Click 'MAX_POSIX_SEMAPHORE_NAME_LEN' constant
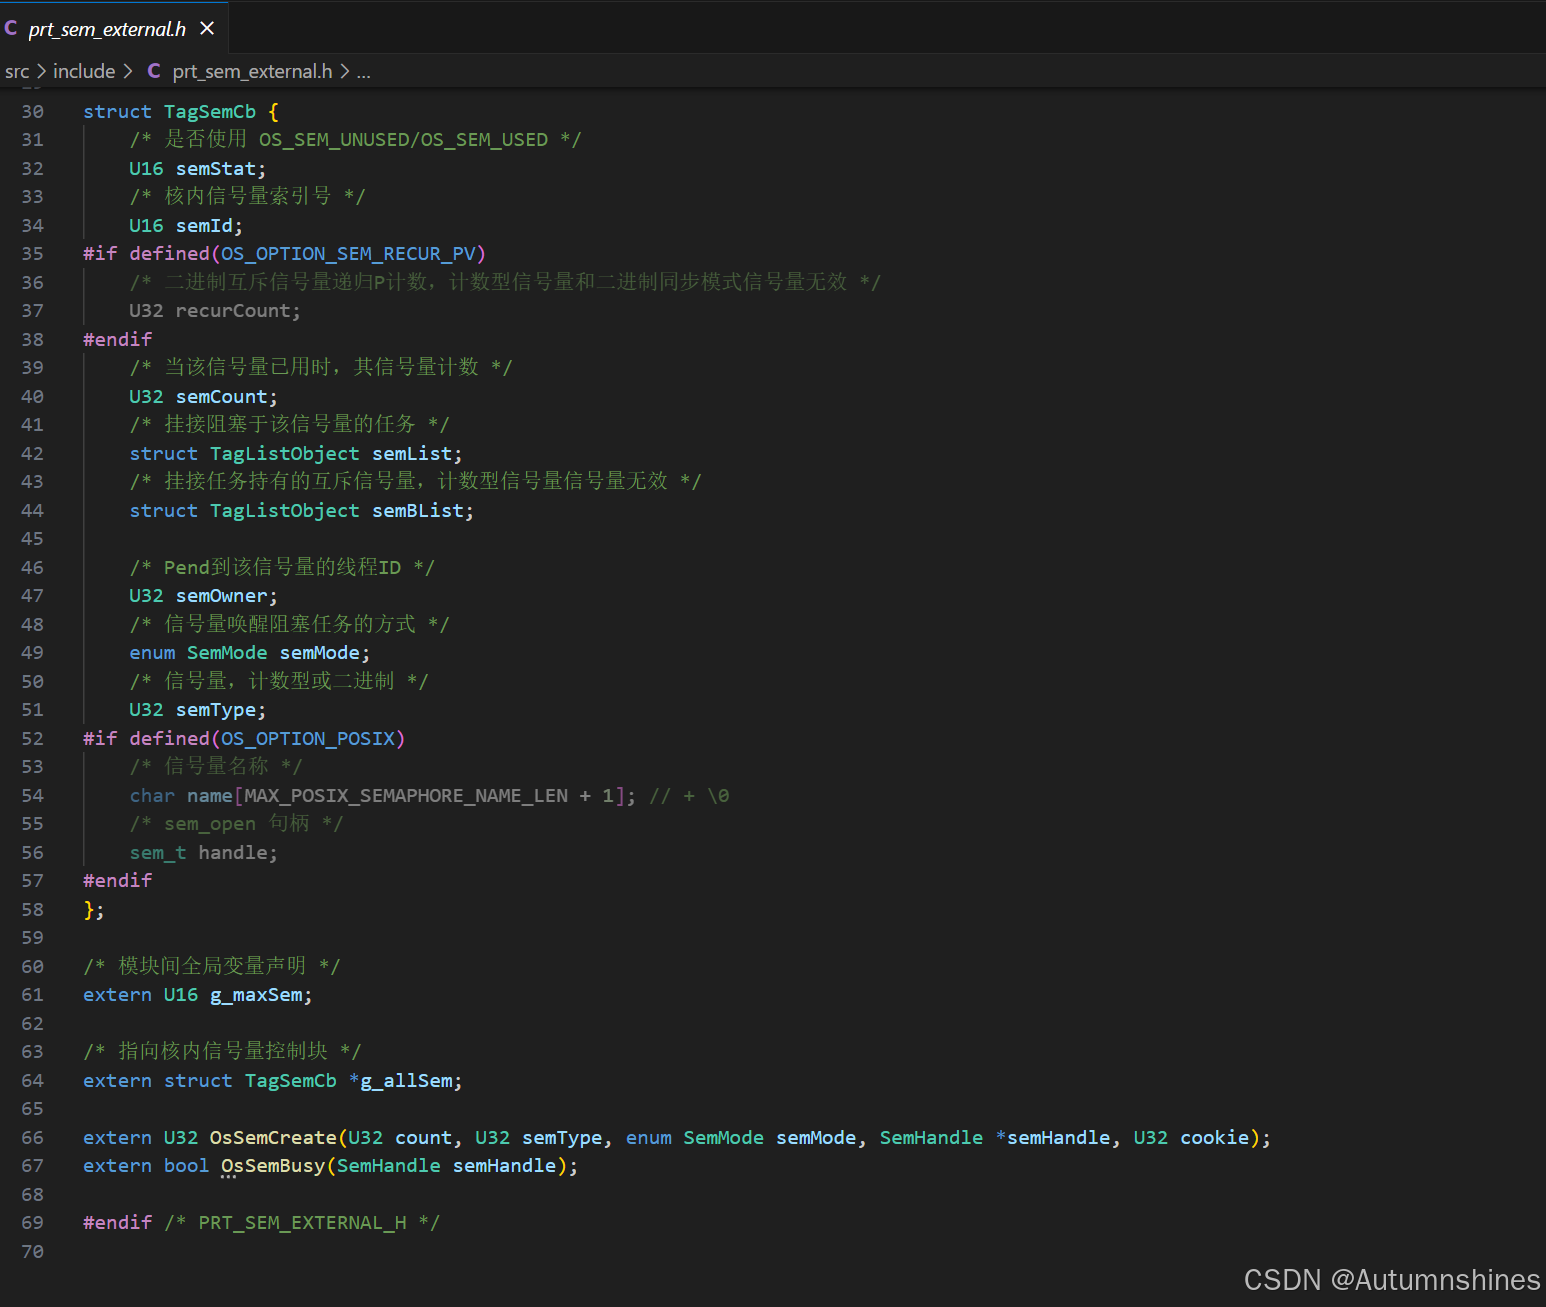This screenshot has height=1307, width=1546. pos(406,796)
